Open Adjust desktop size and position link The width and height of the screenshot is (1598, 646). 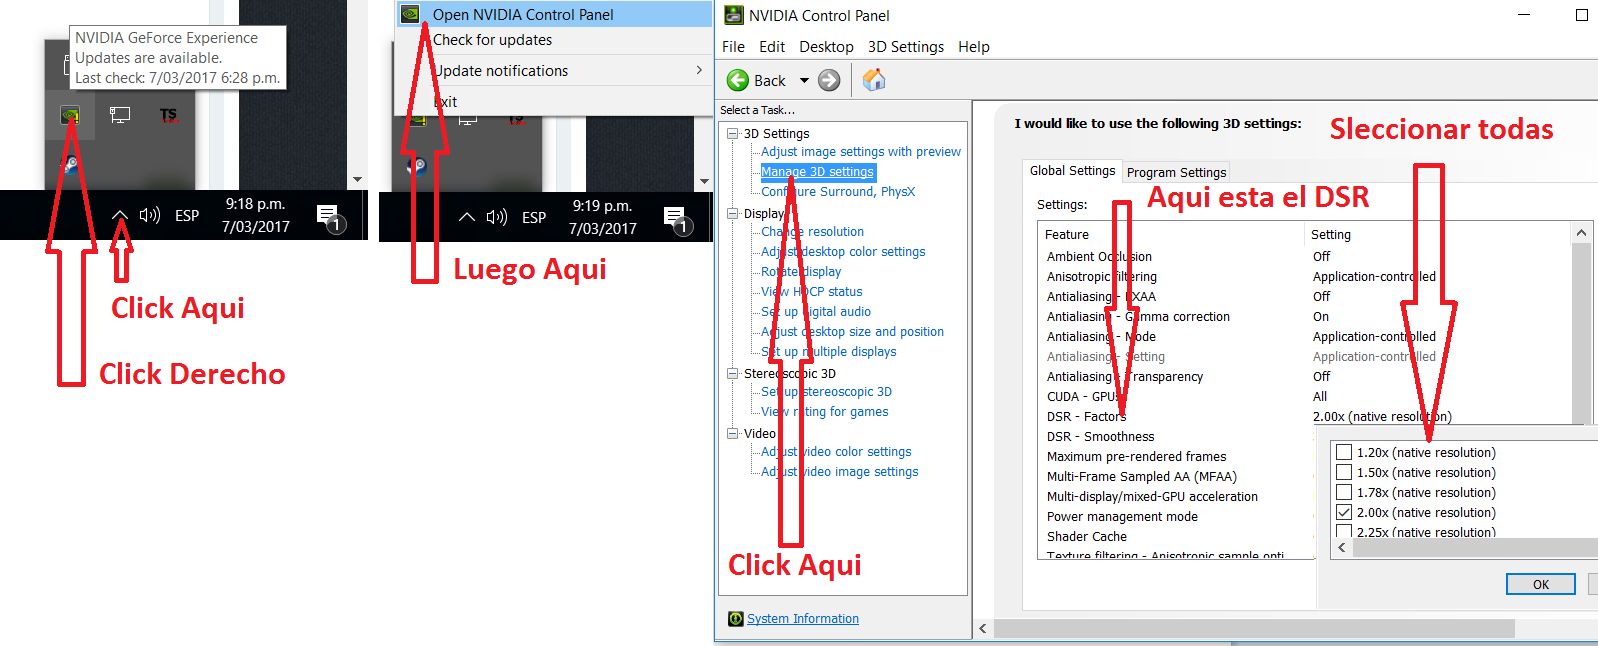[x=852, y=332]
